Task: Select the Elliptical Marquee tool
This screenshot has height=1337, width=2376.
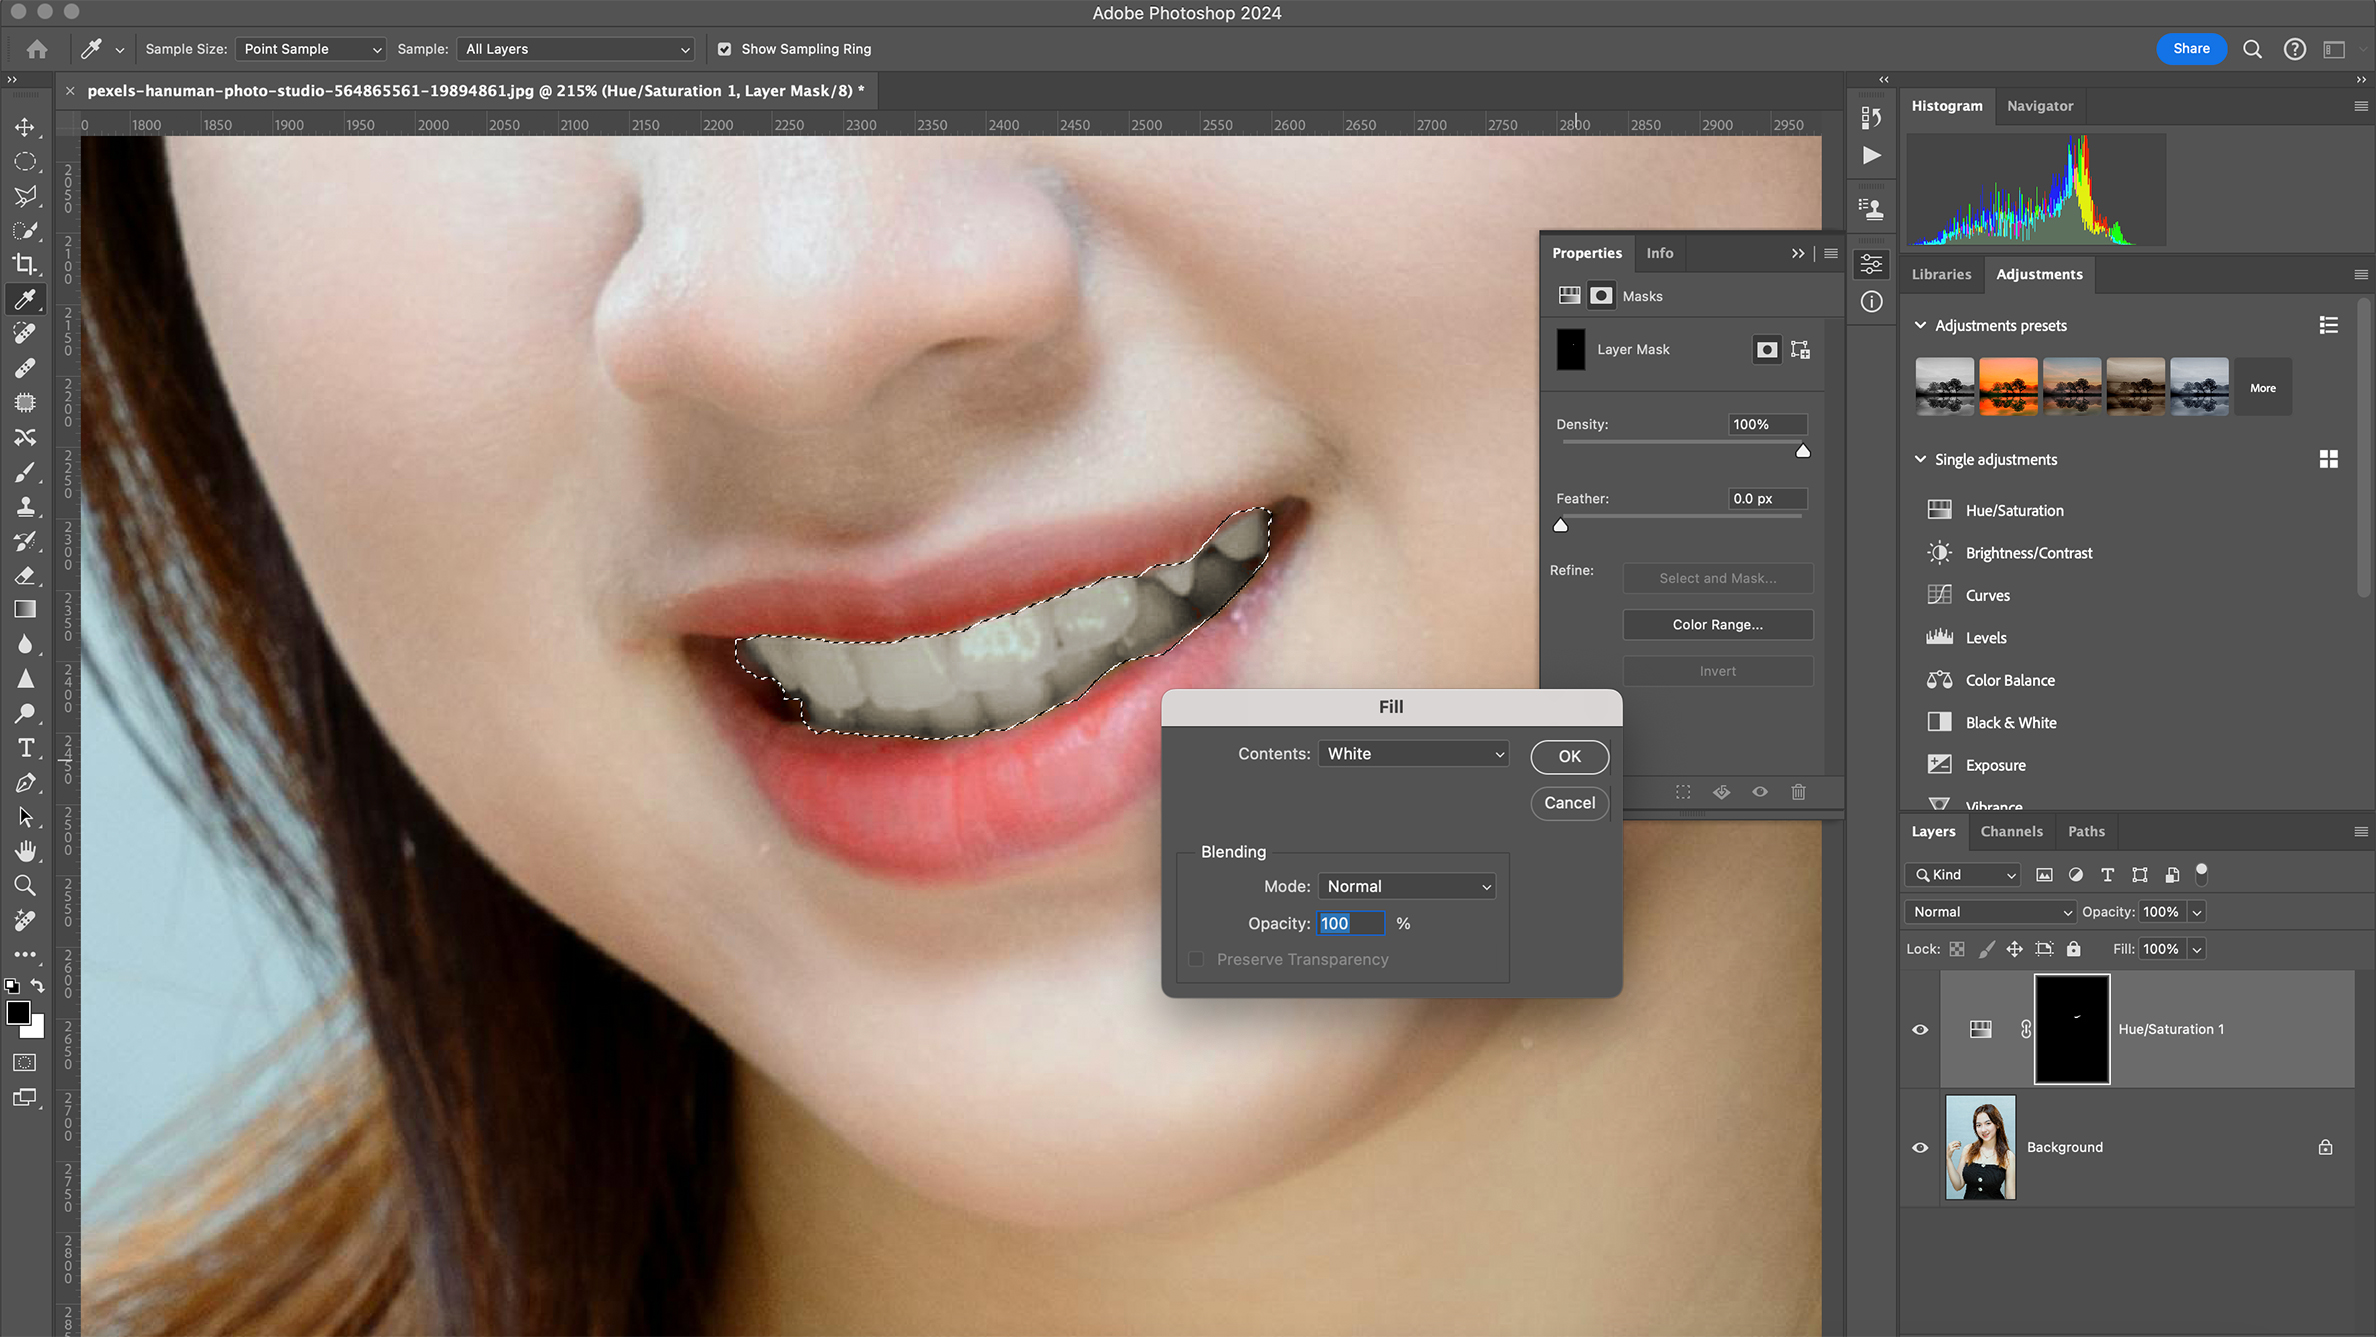Action: coord(25,161)
